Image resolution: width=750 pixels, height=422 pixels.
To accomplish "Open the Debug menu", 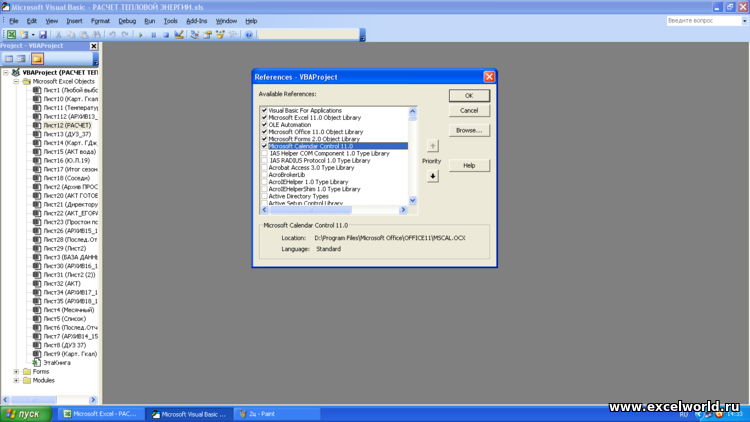I will [127, 21].
